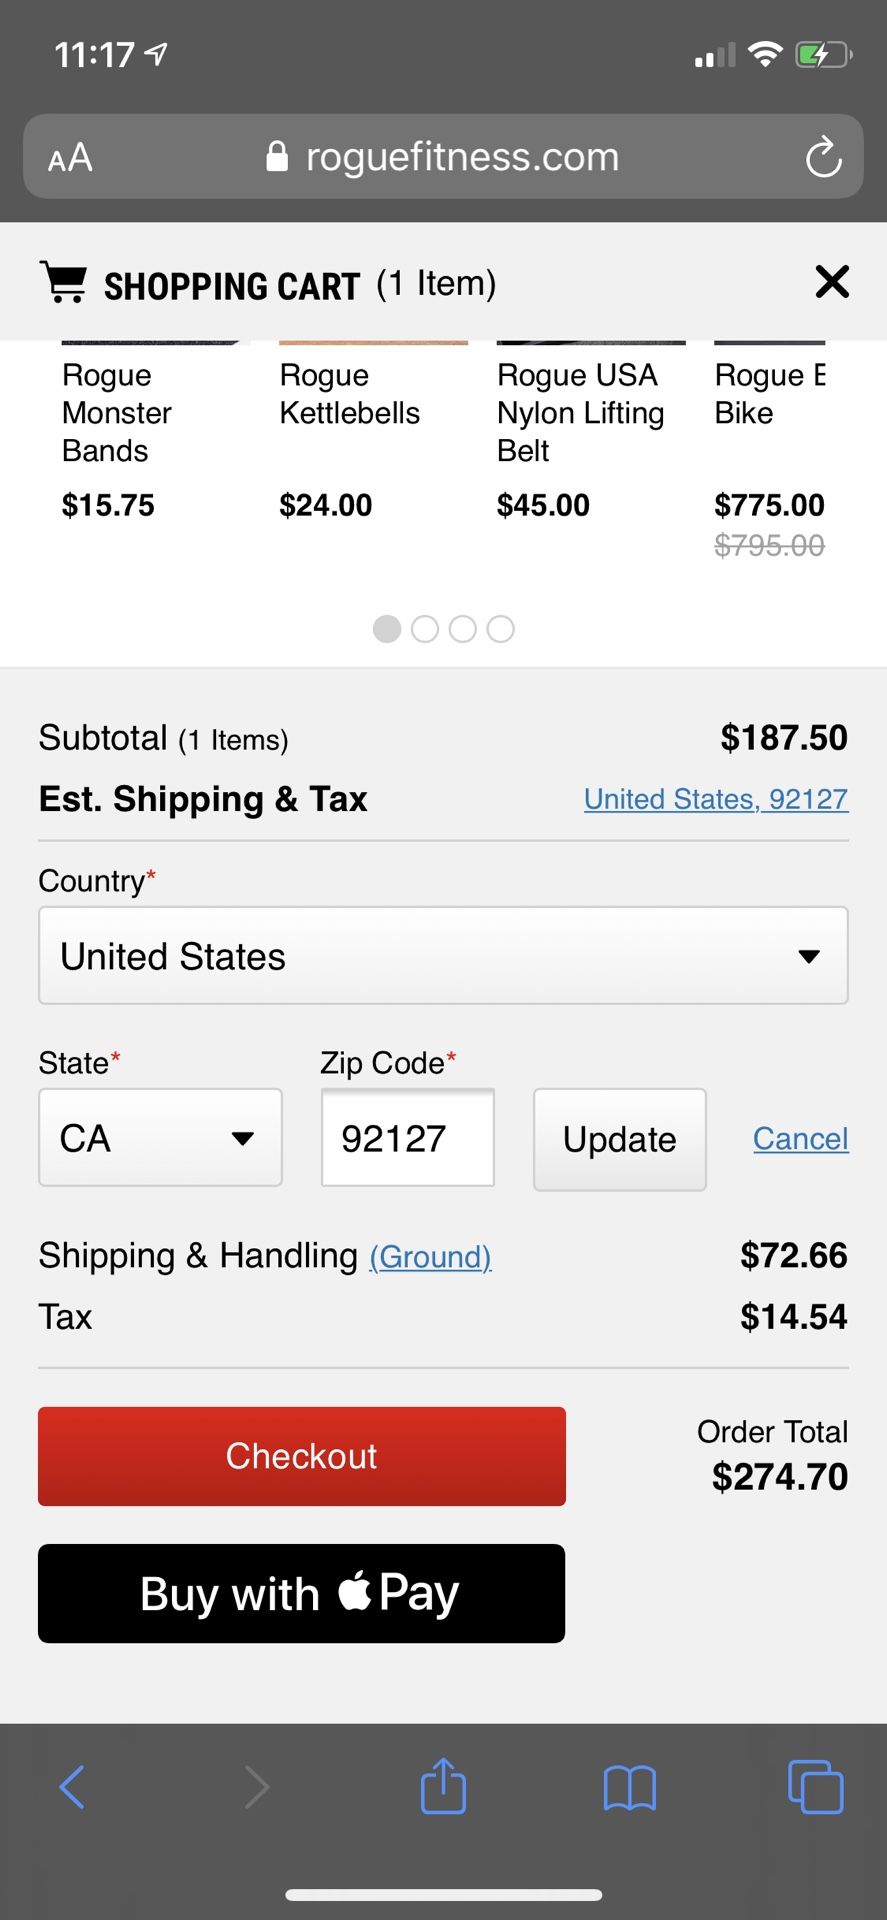Click the Zip Code field
Screen dimensions: 887x1920
pyautogui.click(x=407, y=1138)
